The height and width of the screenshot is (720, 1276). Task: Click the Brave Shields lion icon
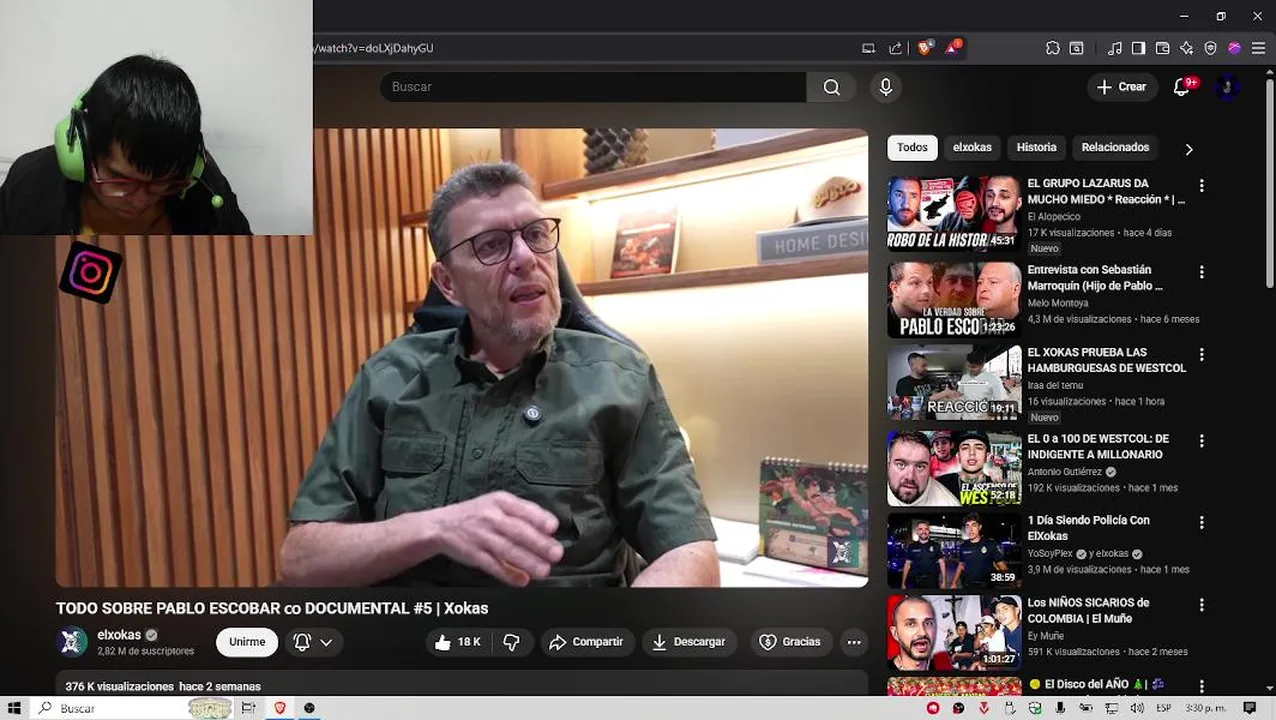point(925,47)
